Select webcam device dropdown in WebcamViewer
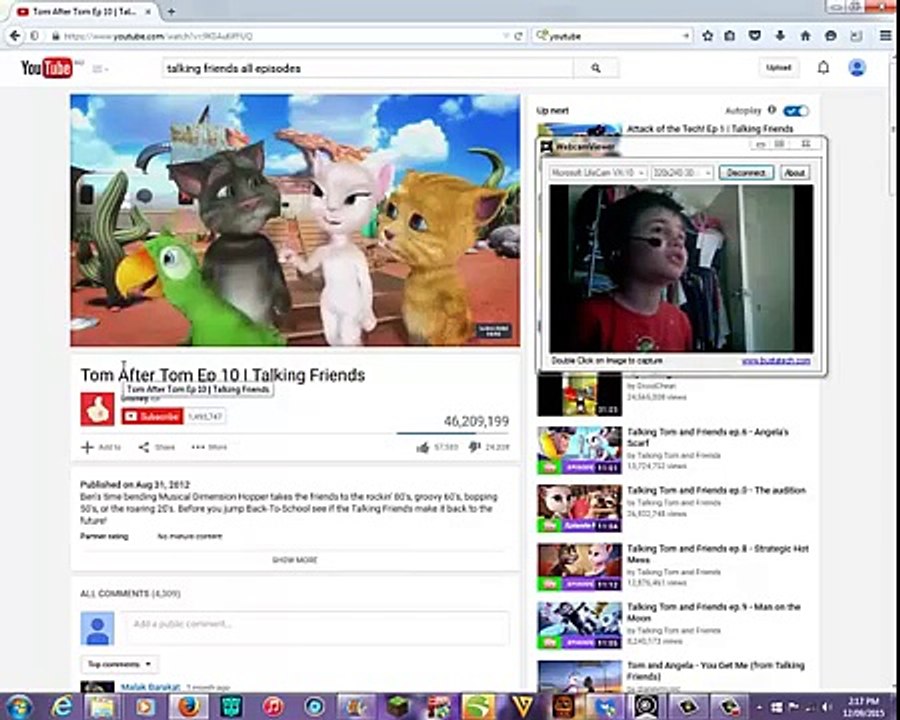900x720 pixels. (598, 172)
